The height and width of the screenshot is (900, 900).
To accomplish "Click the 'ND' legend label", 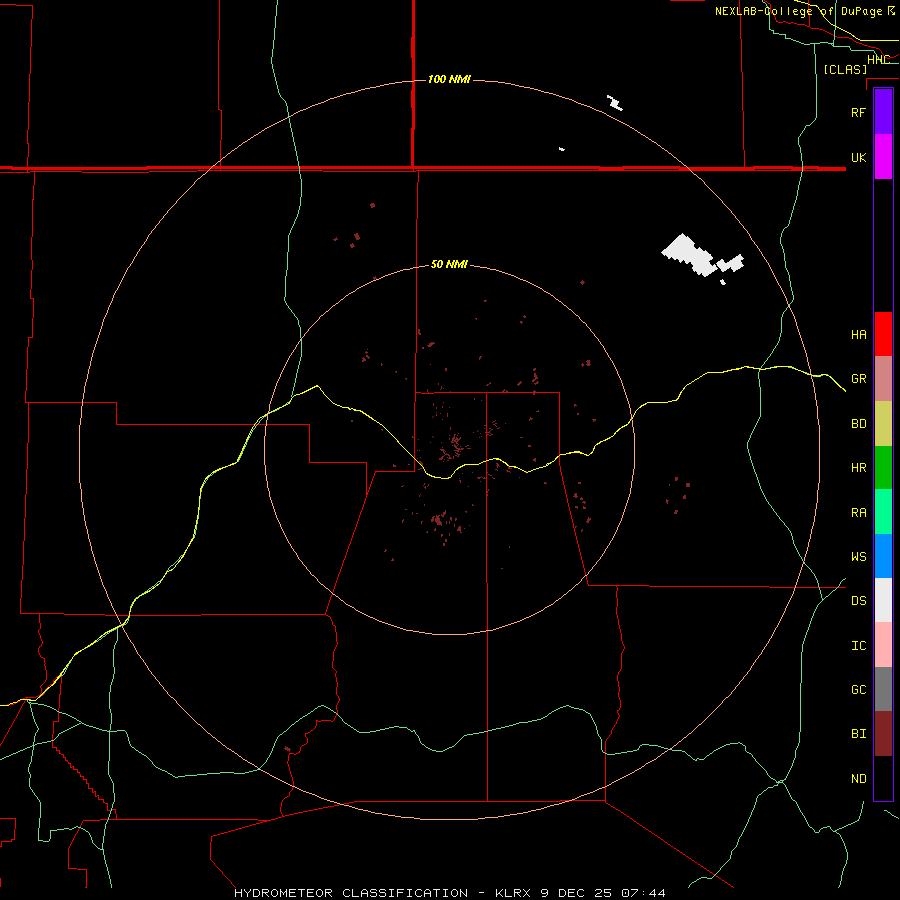I will coord(859,779).
